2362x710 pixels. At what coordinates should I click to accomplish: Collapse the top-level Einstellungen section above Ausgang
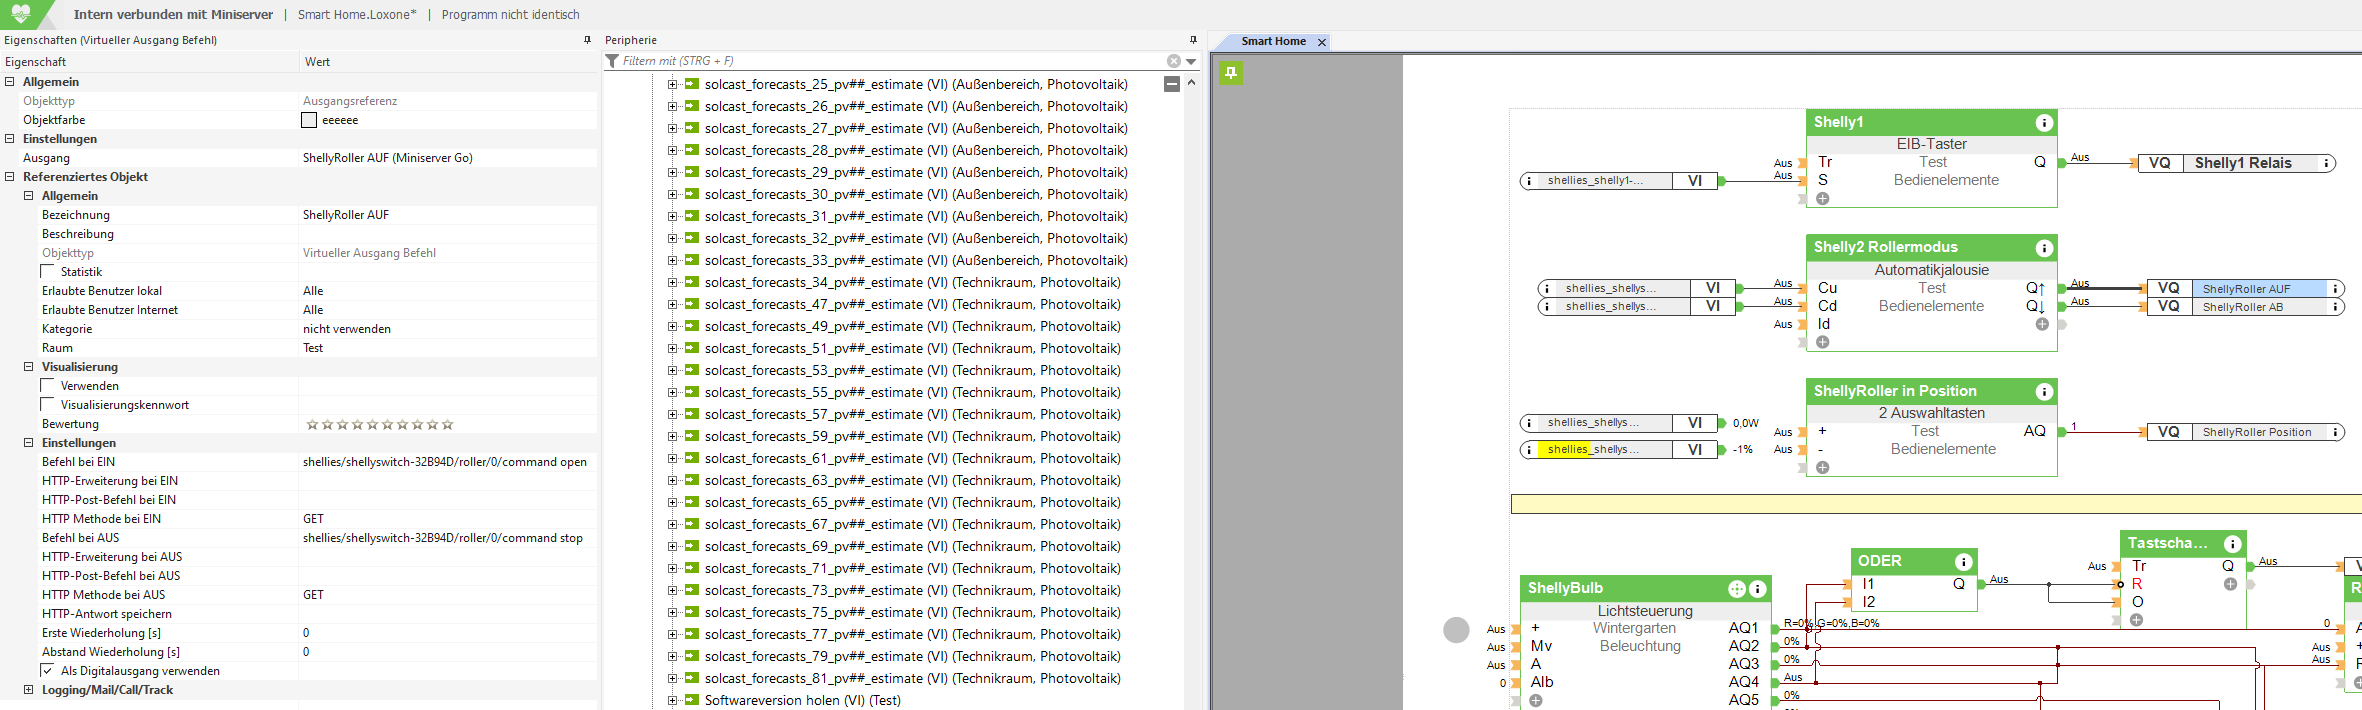(10, 139)
